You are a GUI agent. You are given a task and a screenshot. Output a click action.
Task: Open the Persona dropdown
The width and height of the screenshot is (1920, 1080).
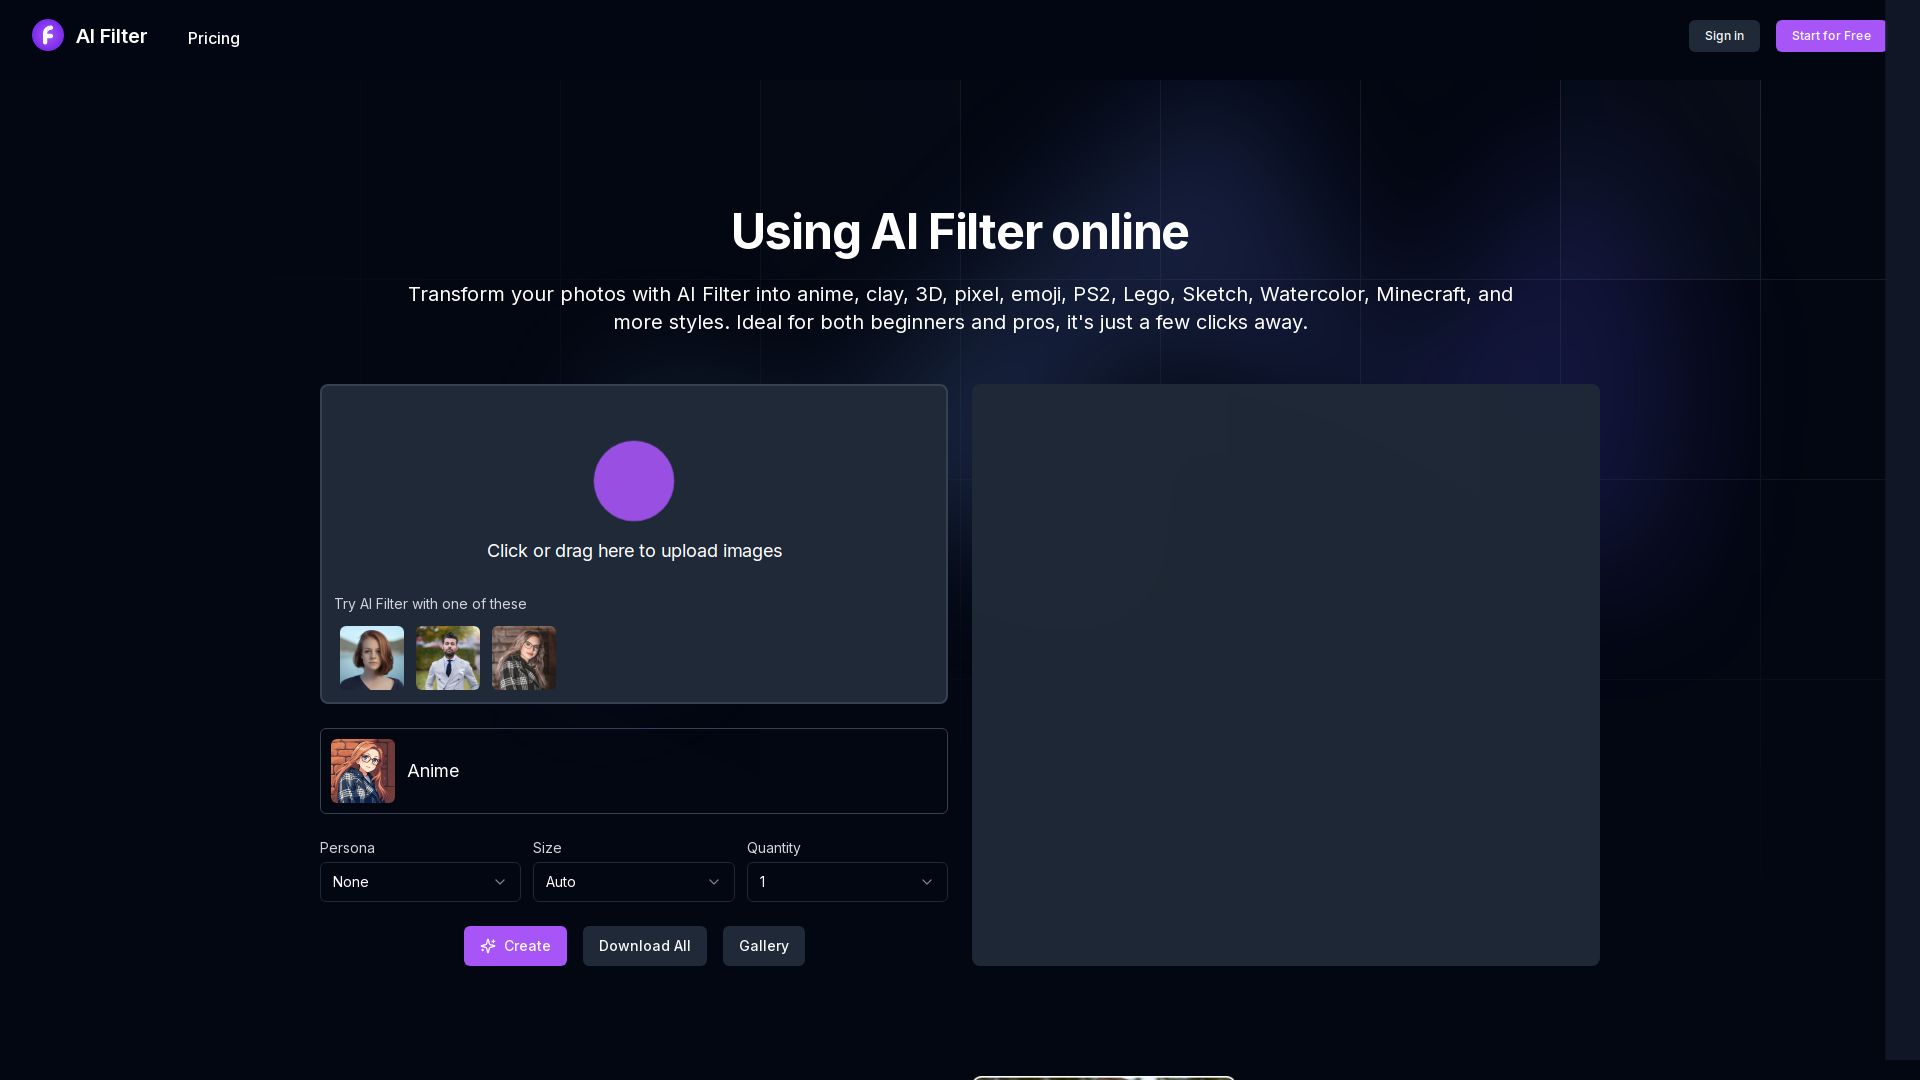pyautogui.click(x=420, y=882)
